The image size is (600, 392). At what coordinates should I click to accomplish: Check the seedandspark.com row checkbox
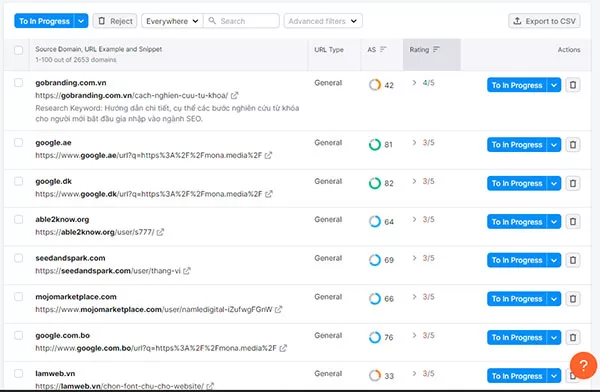[x=18, y=258]
